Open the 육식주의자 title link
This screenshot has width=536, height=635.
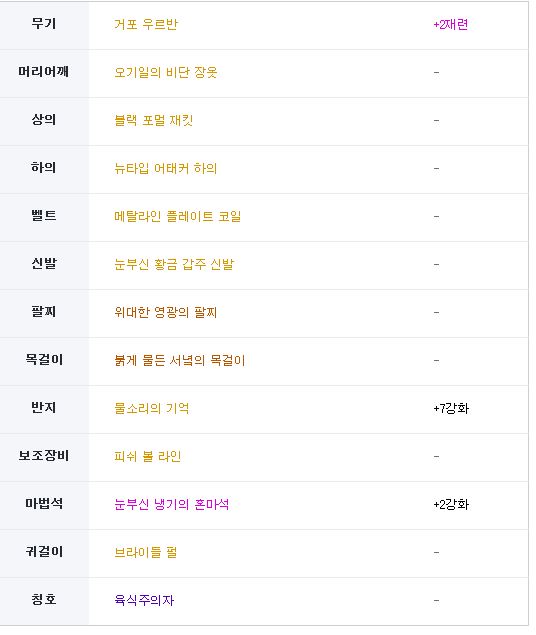tap(144, 601)
